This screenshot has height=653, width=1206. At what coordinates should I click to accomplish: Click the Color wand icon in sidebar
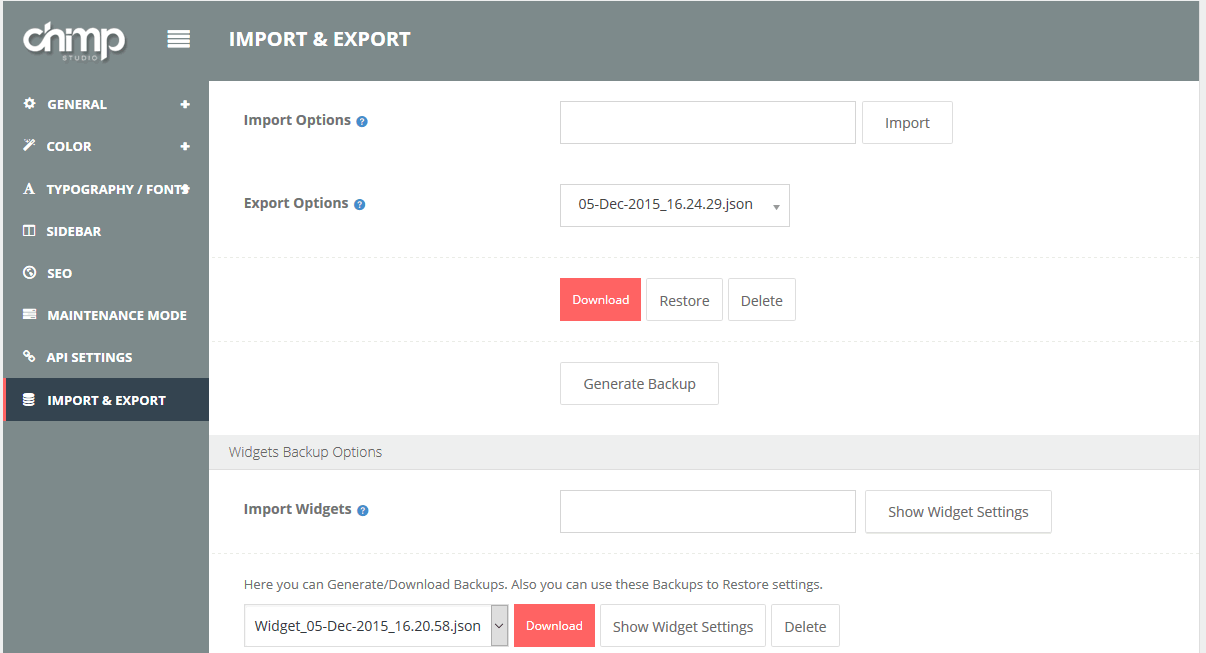pyautogui.click(x=29, y=146)
